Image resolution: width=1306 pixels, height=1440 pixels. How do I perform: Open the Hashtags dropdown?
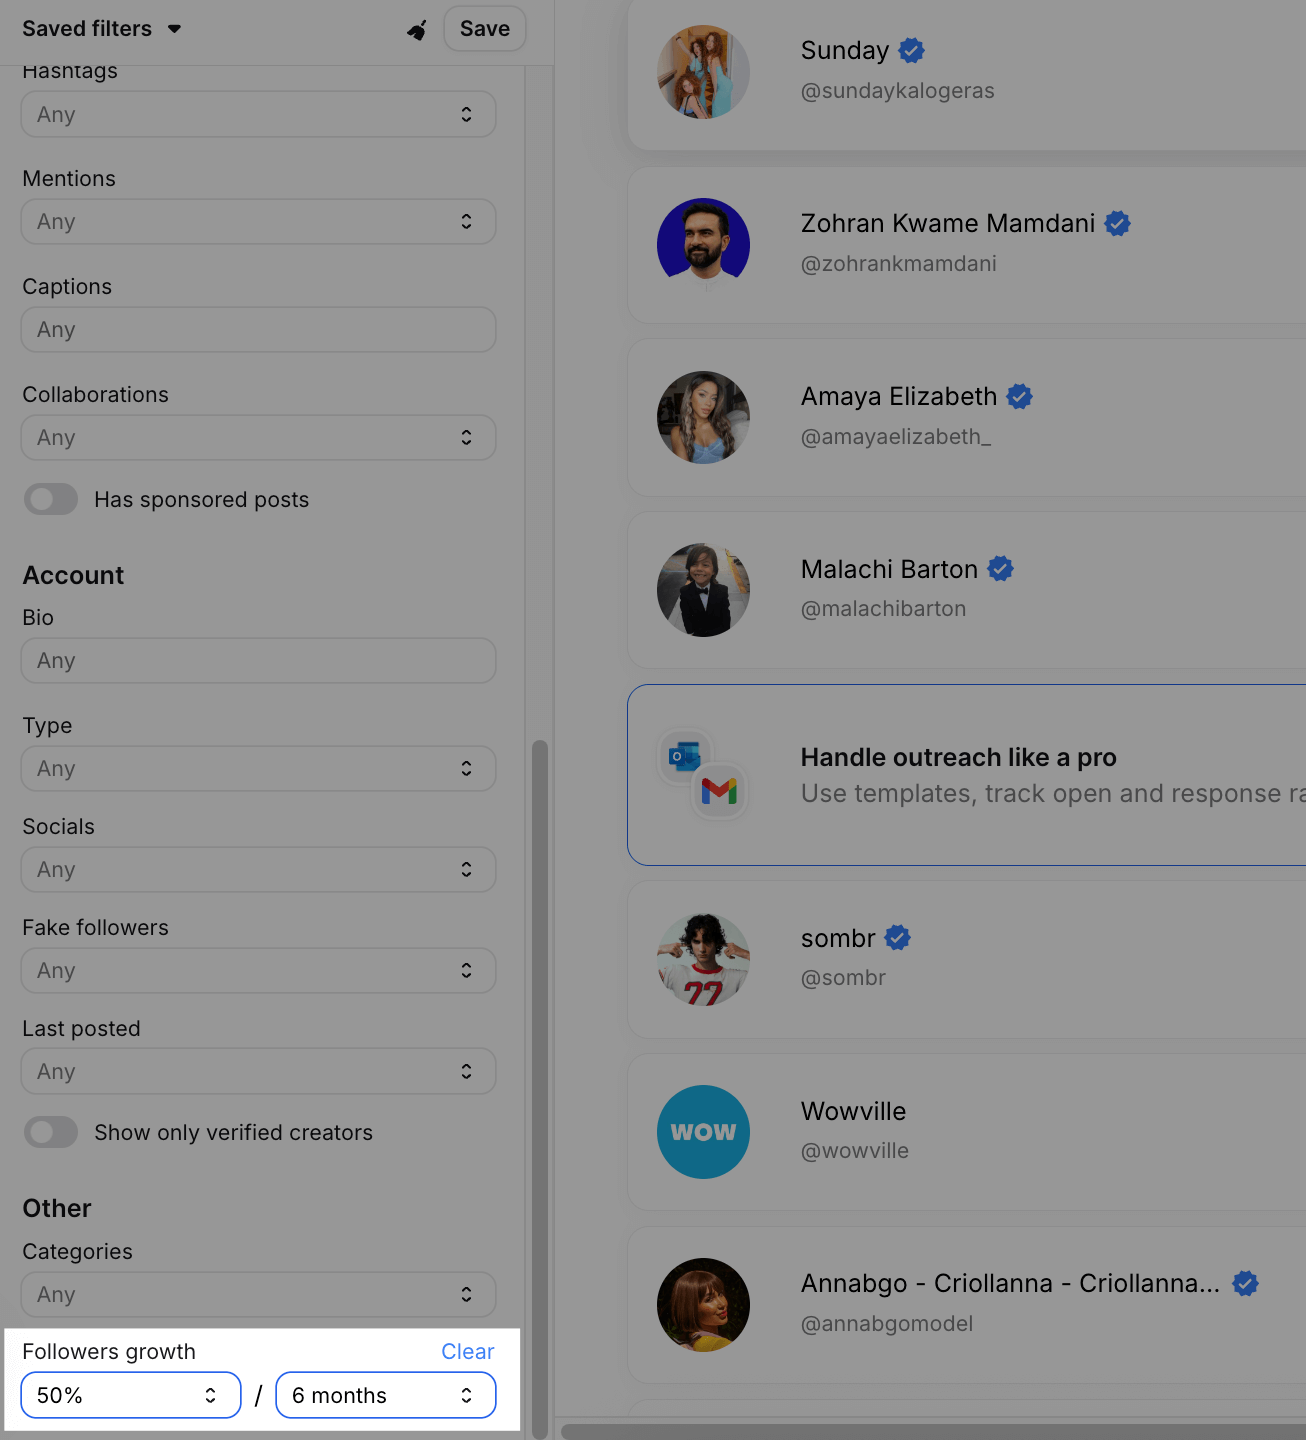[x=258, y=114]
